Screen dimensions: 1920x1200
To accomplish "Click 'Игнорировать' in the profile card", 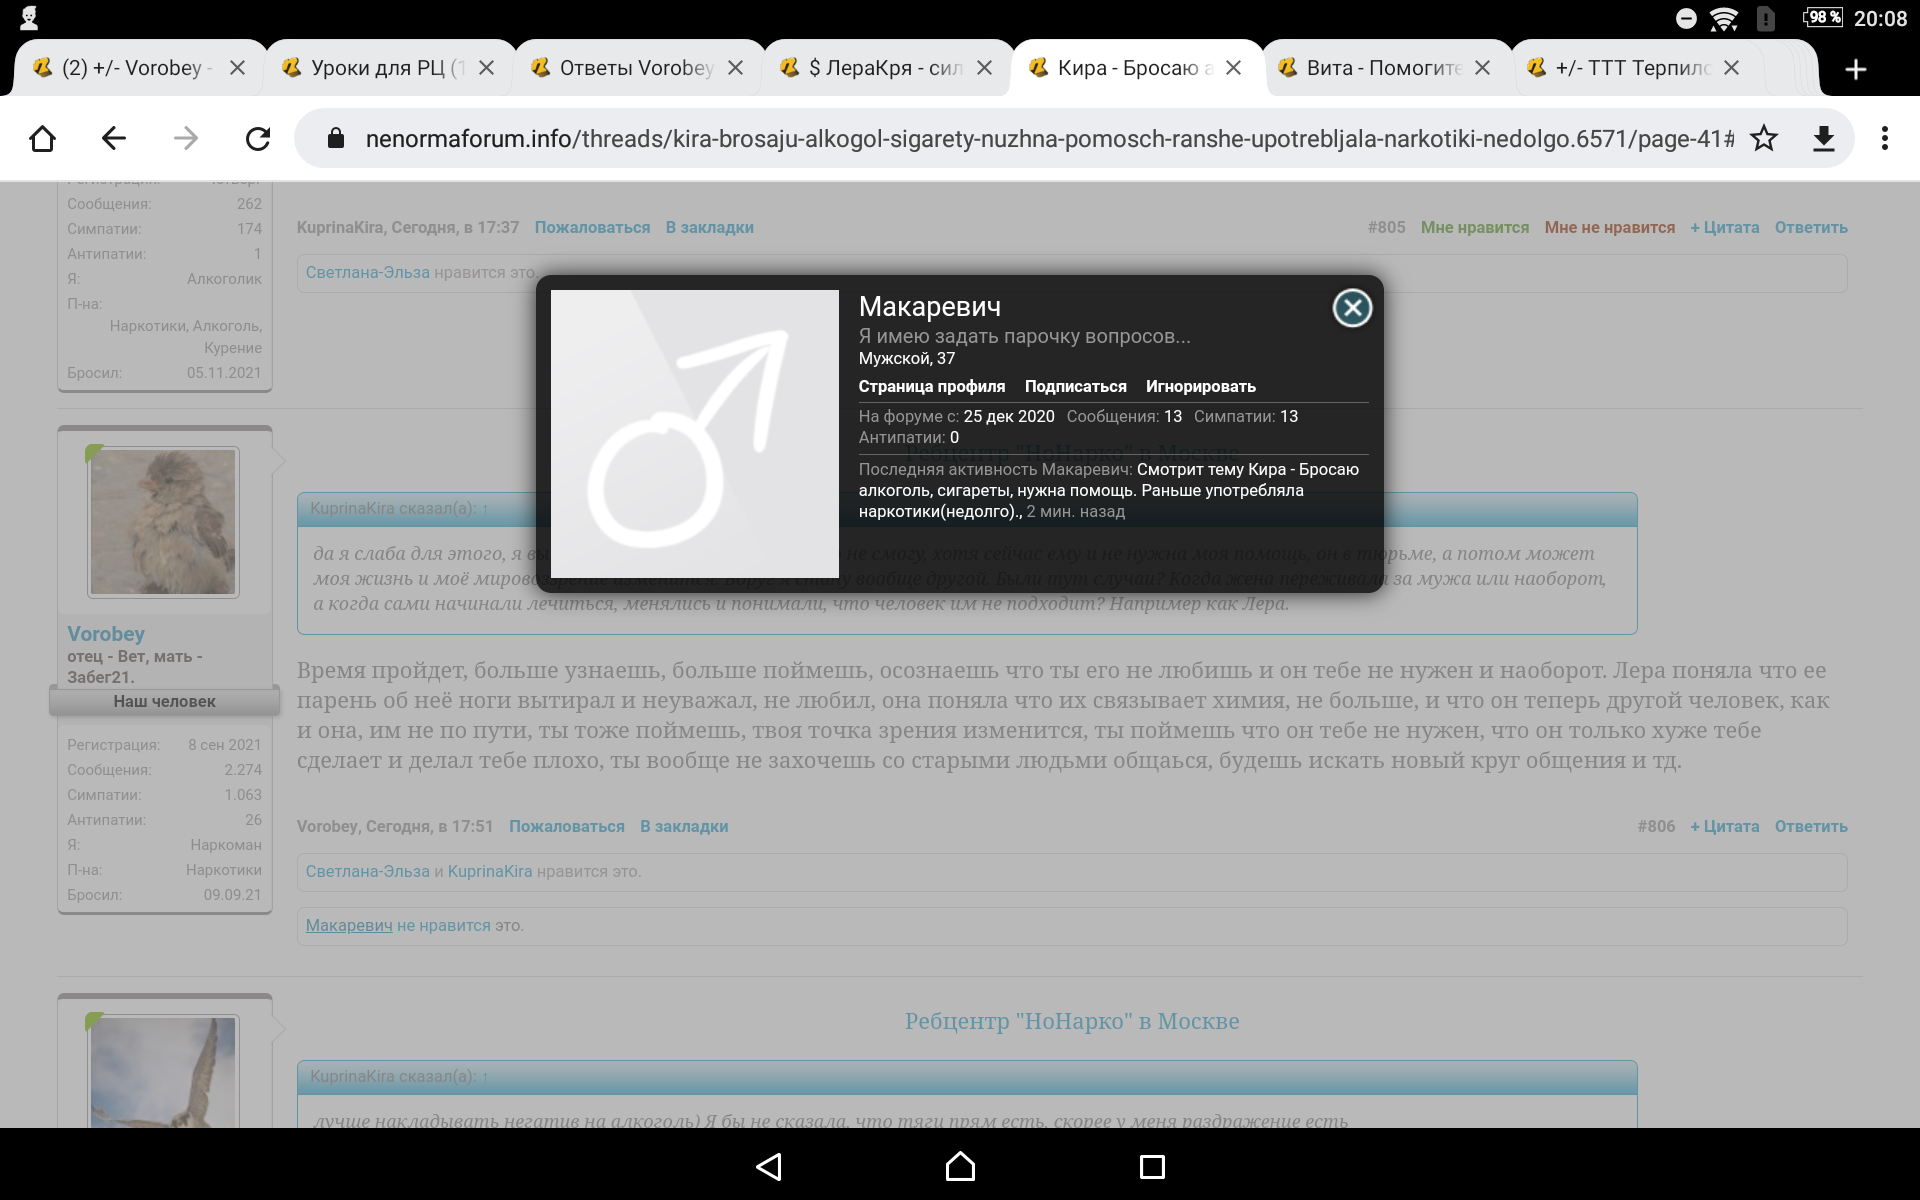I will click(x=1200, y=387).
